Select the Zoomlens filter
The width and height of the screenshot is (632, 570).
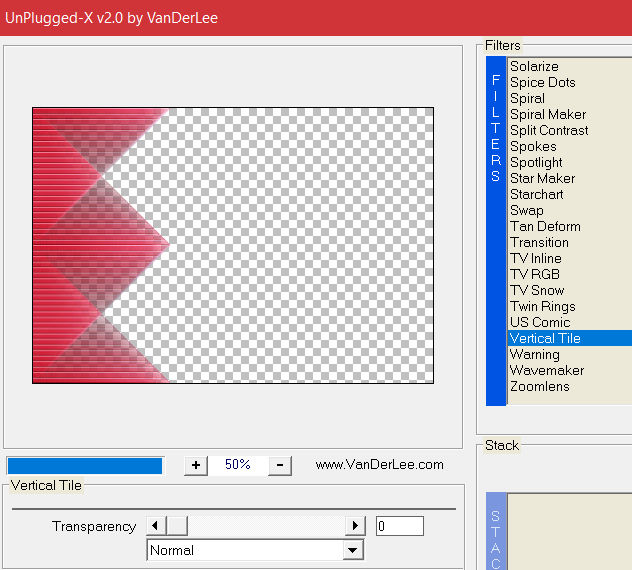tap(539, 386)
